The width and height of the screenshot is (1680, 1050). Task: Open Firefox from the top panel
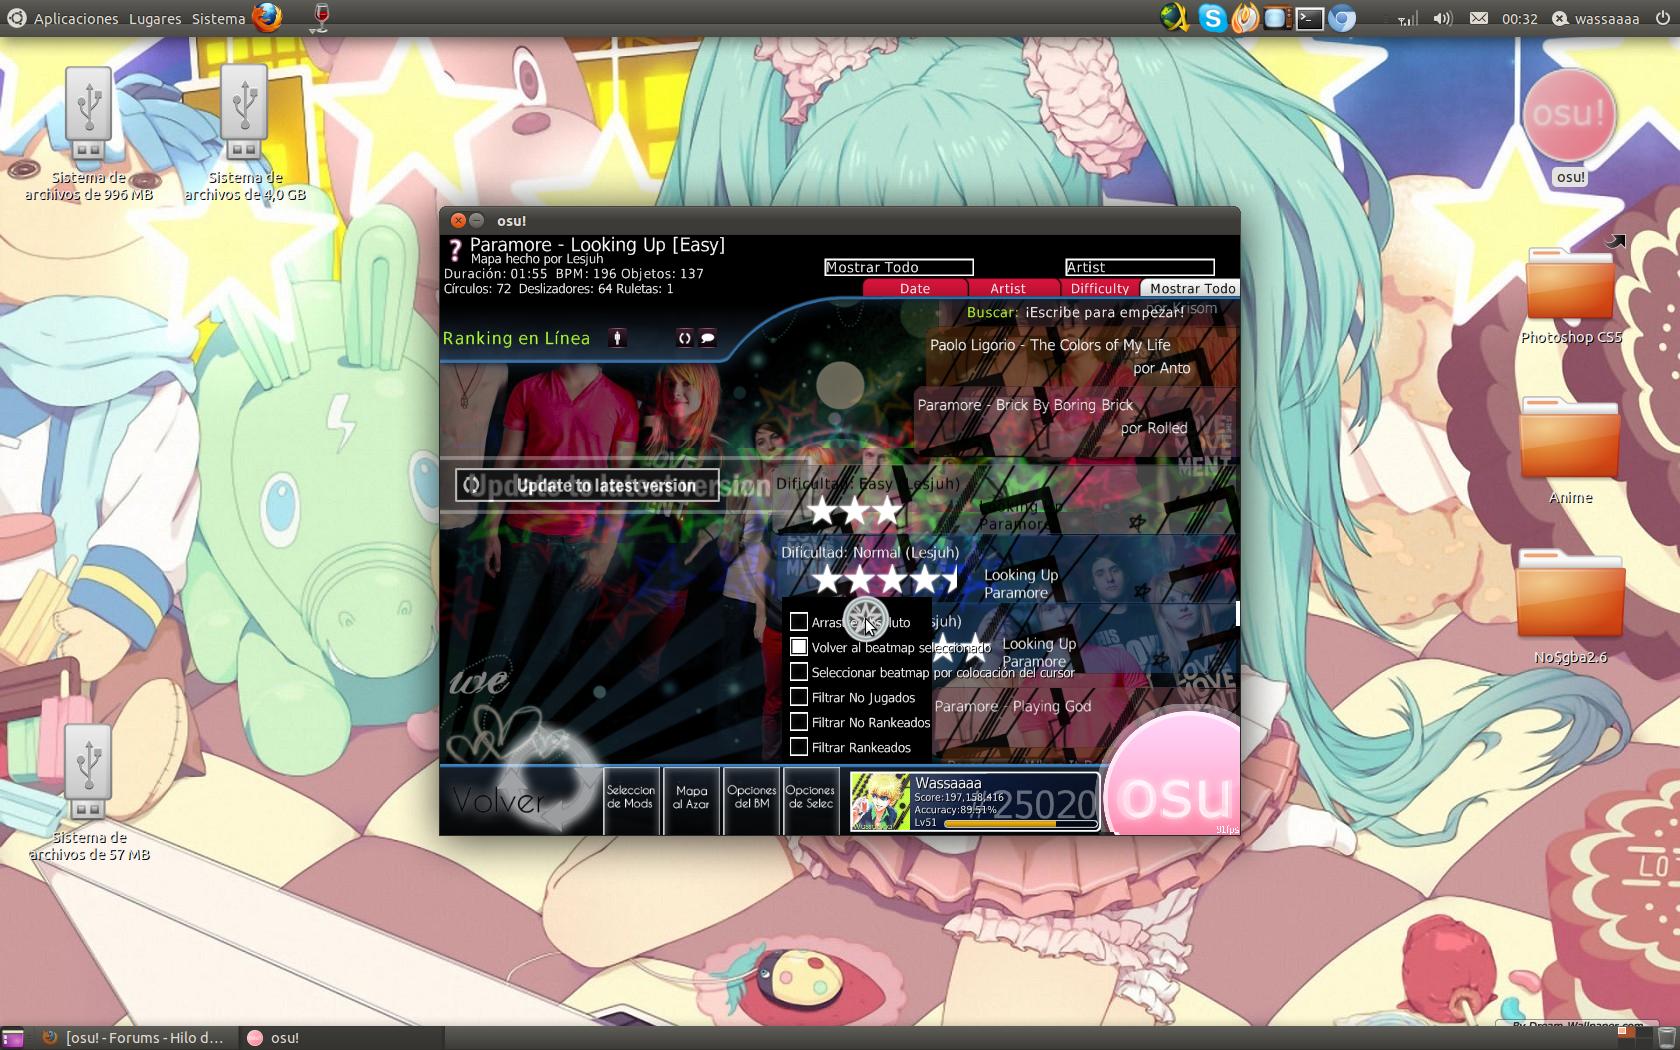(266, 17)
